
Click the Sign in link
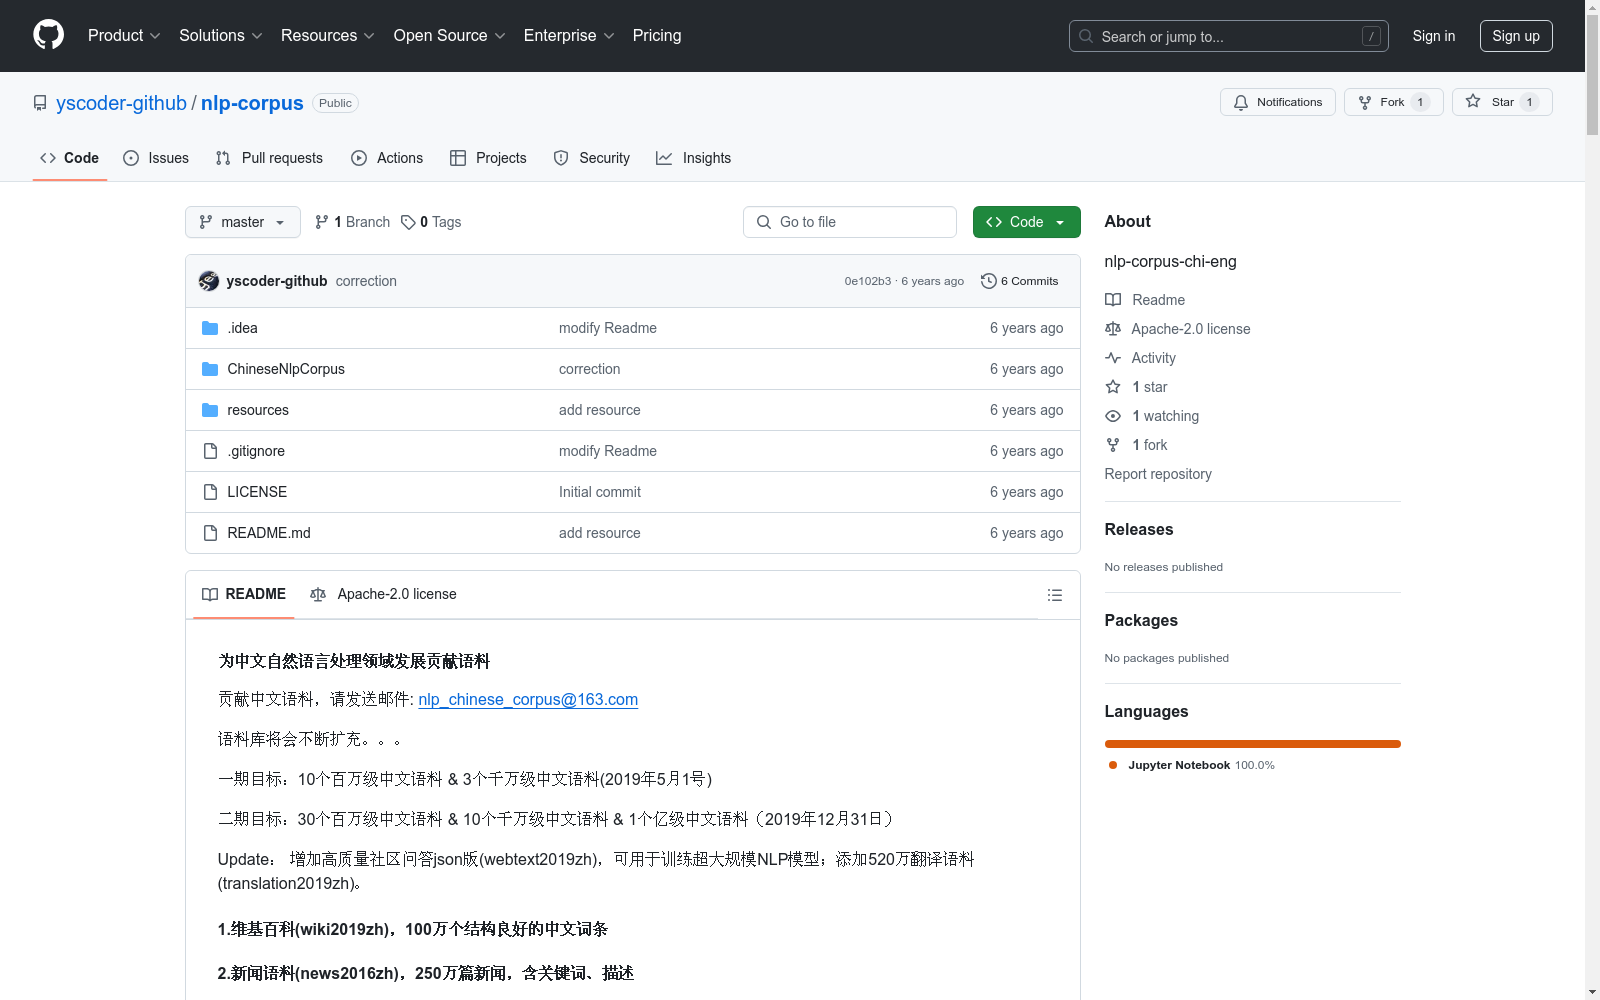tap(1434, 36)
